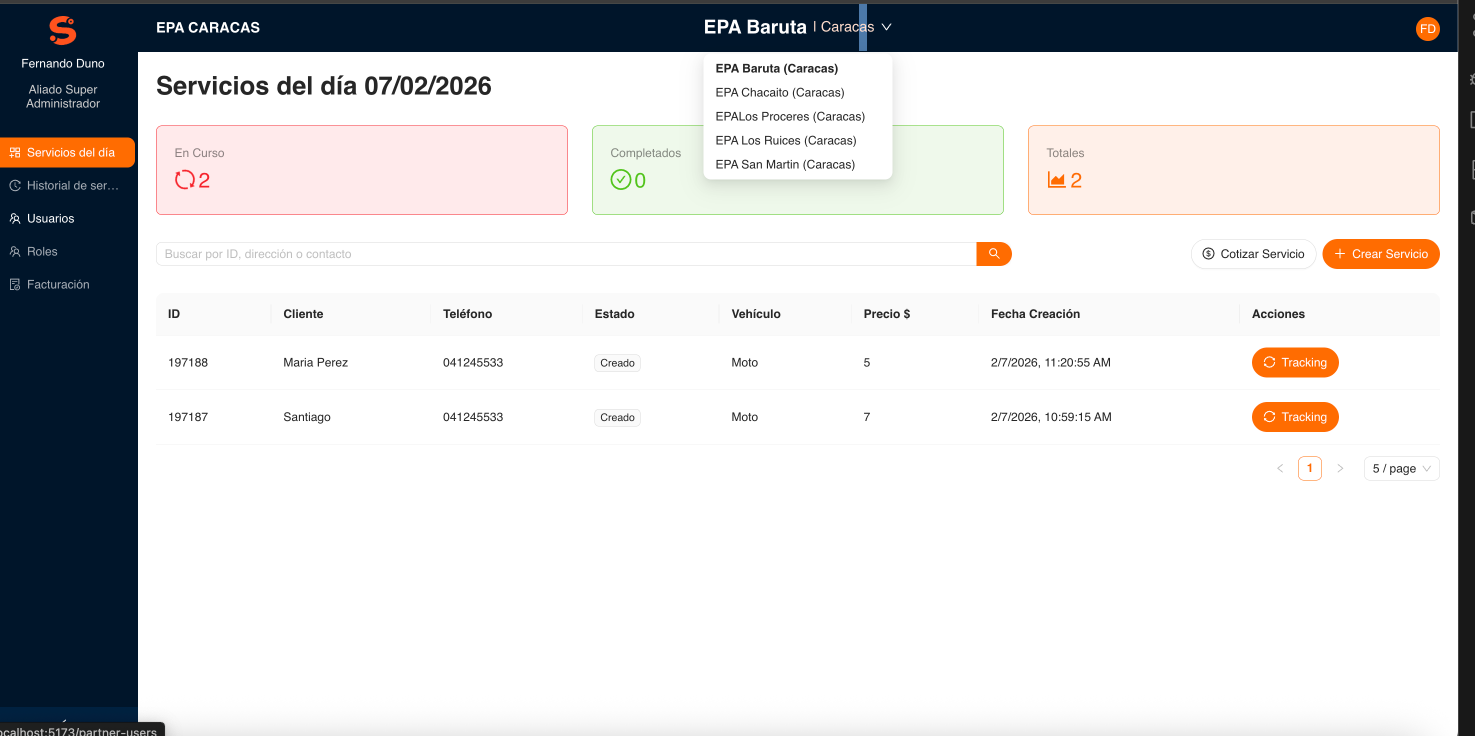The width and height of the screenshot is (1475, 736).
Task: Start Tracking for service 197188
Action: pyautogui.click(x=1295, y=362)
